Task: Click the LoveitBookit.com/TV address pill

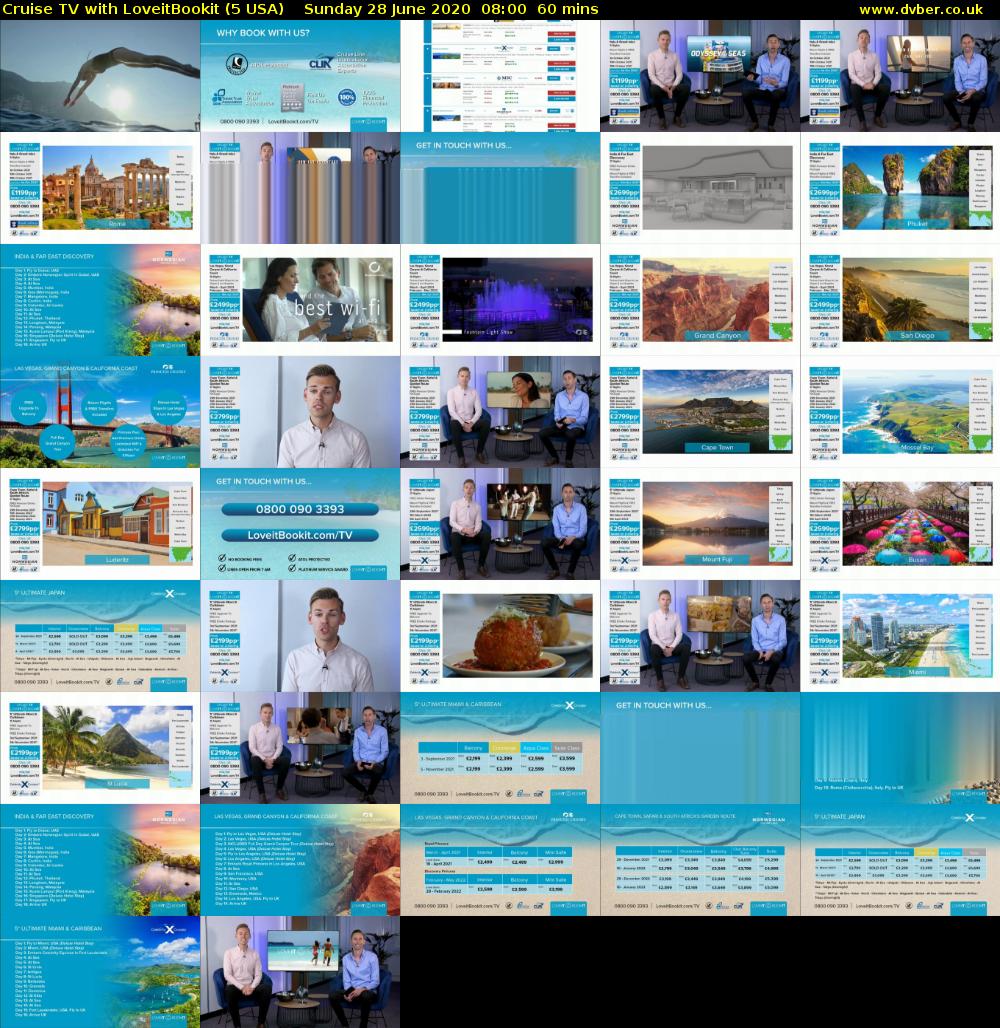Action: (300, 536)
